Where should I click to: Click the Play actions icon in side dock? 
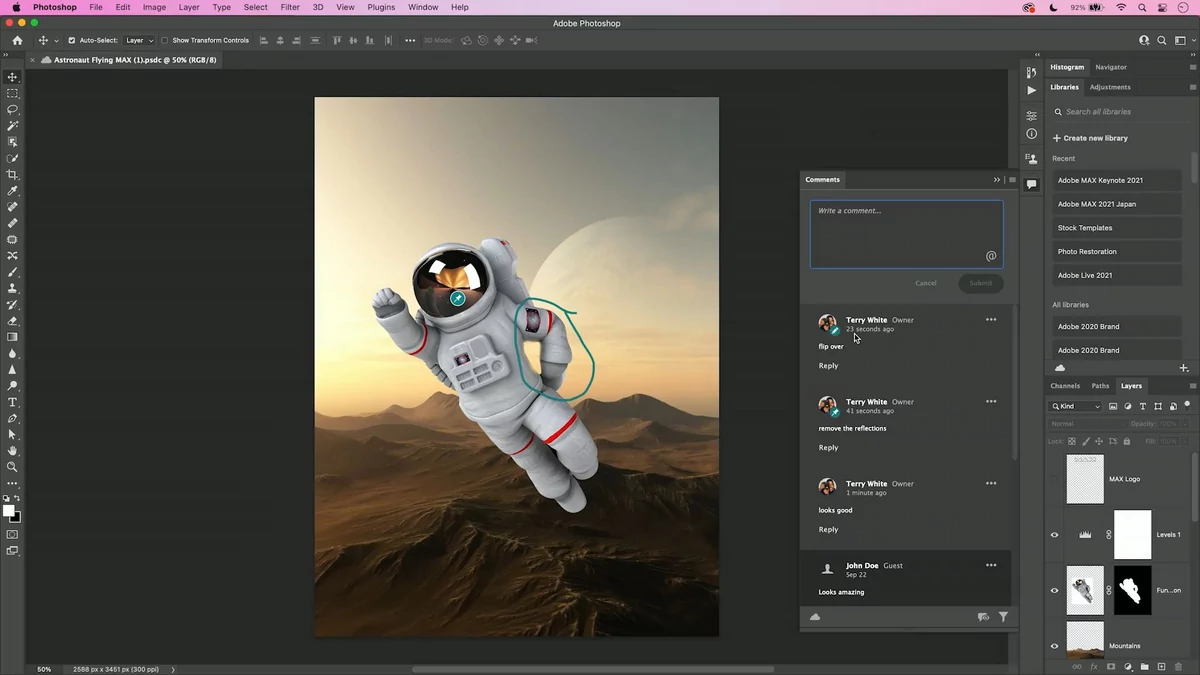click(x=1031, y=90)
